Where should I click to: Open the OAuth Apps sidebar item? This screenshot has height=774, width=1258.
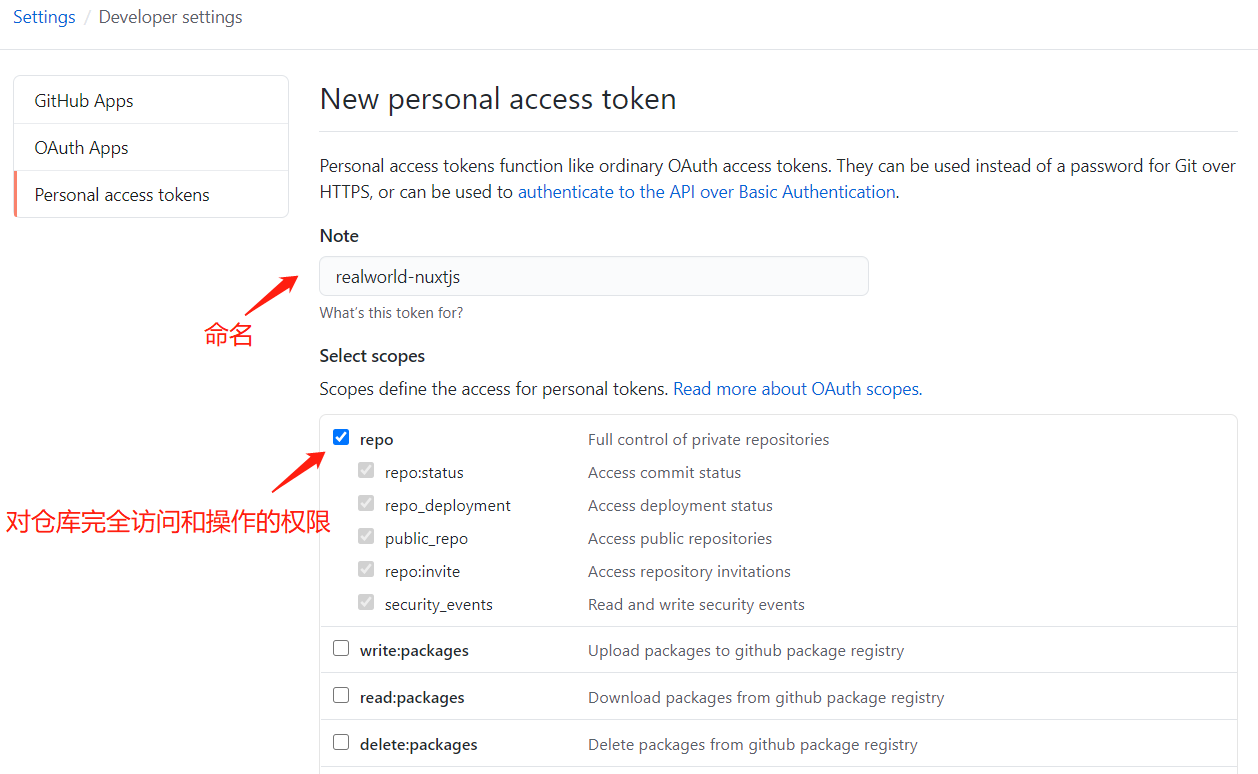[x=151, y=147]
